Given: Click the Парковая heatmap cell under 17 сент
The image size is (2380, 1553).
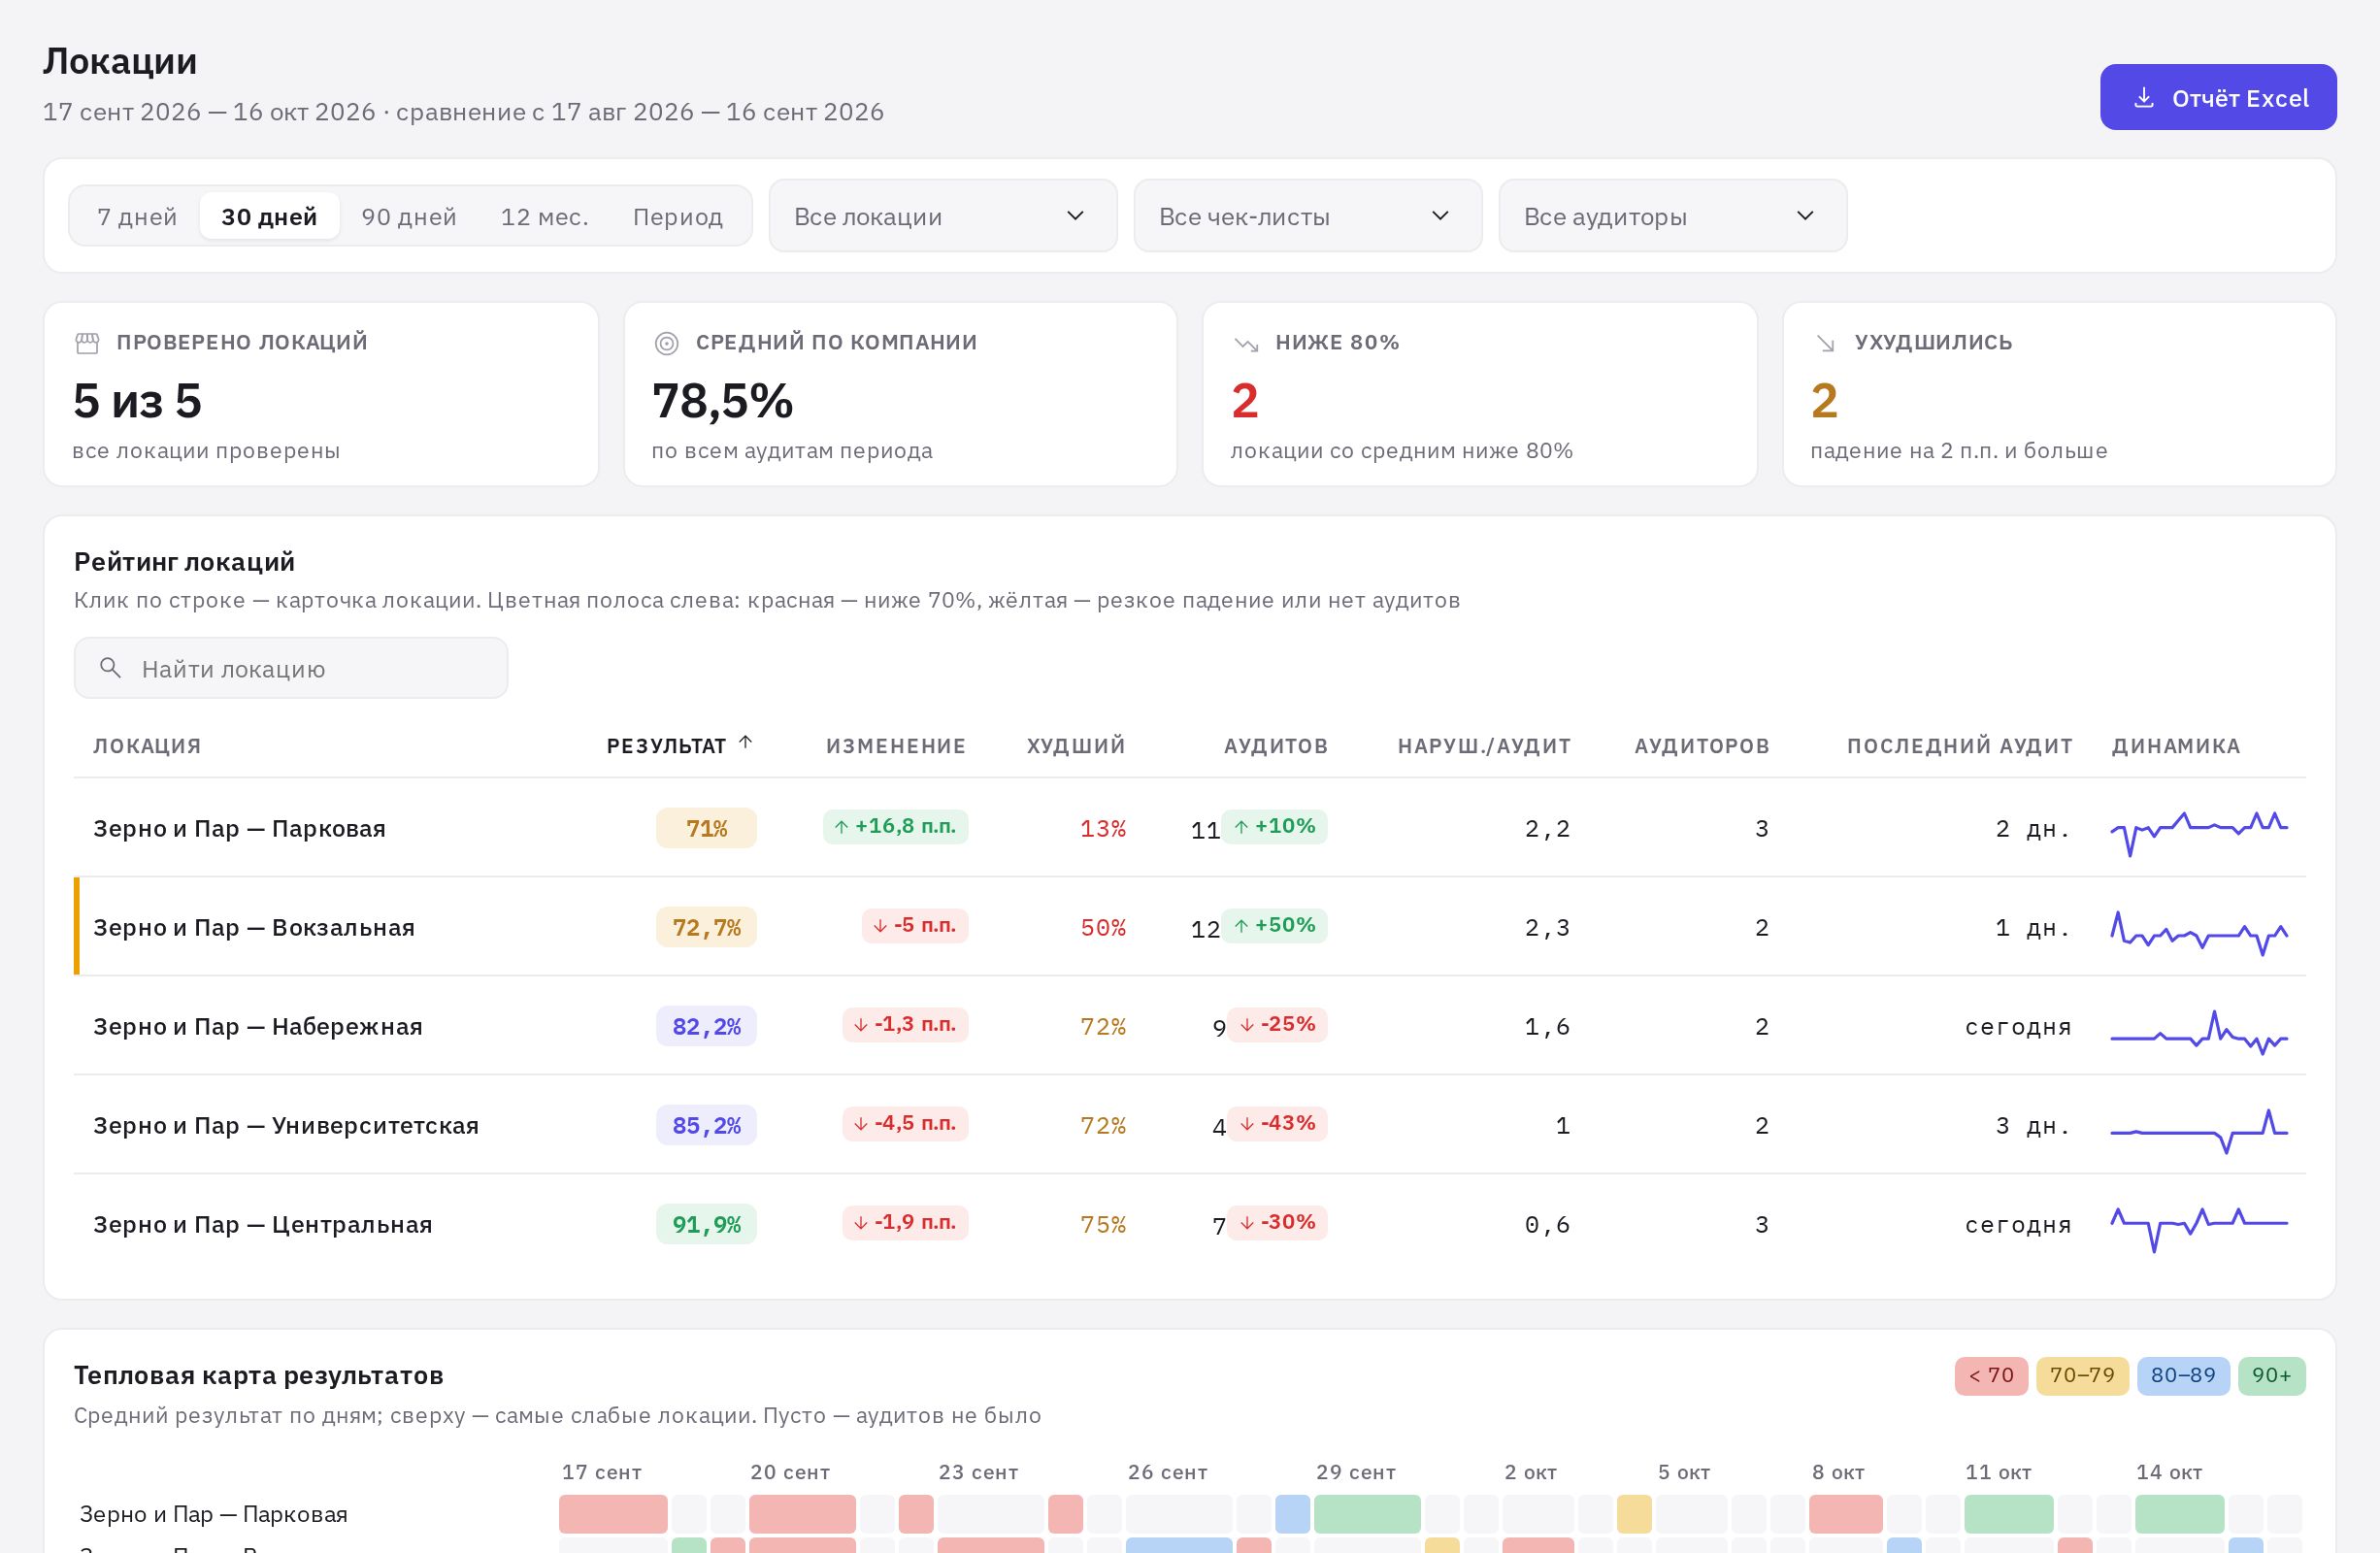Looking at the screenshot, I should (x=613, y=1513).
